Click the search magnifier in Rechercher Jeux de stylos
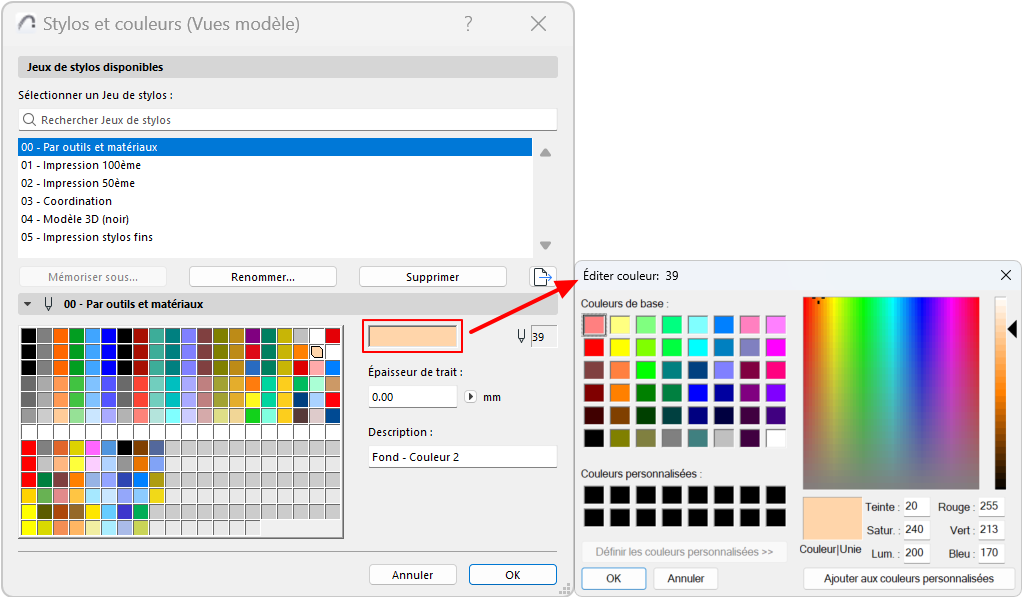 pyautogui.click(x=31, y=119)
